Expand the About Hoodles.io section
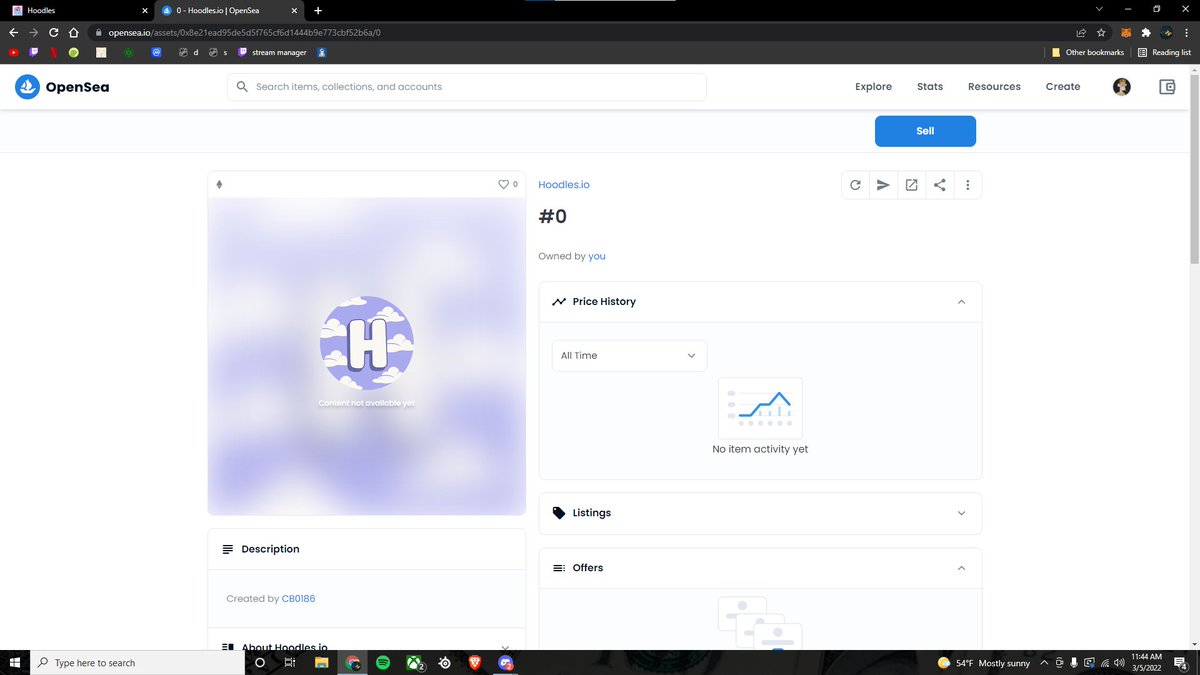Viewport: 1200px width, 675px height. [x=504, y=647]
